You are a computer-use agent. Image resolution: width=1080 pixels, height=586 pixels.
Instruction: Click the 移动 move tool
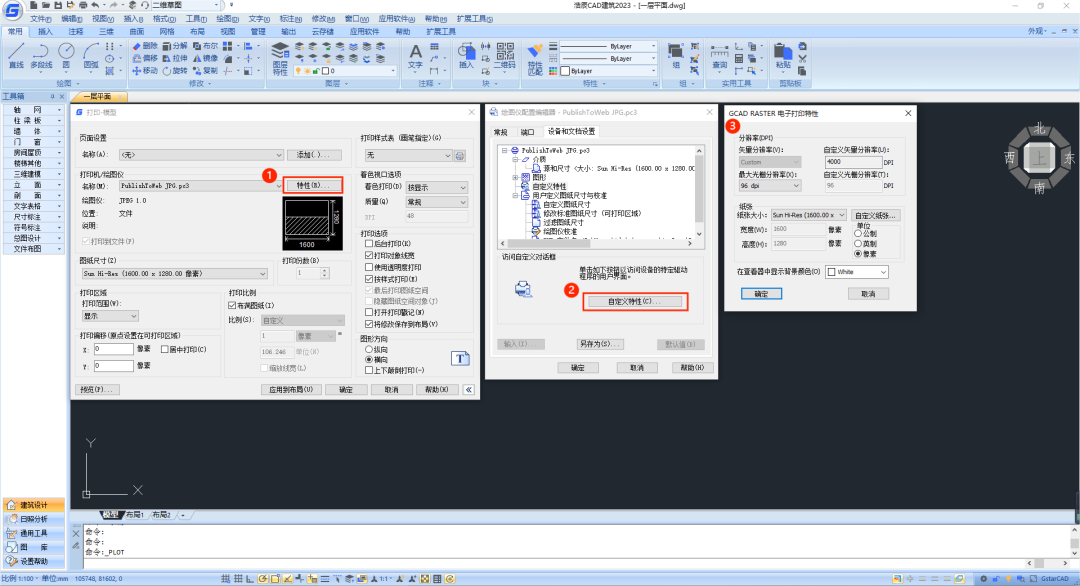click(x=145, y=71)
